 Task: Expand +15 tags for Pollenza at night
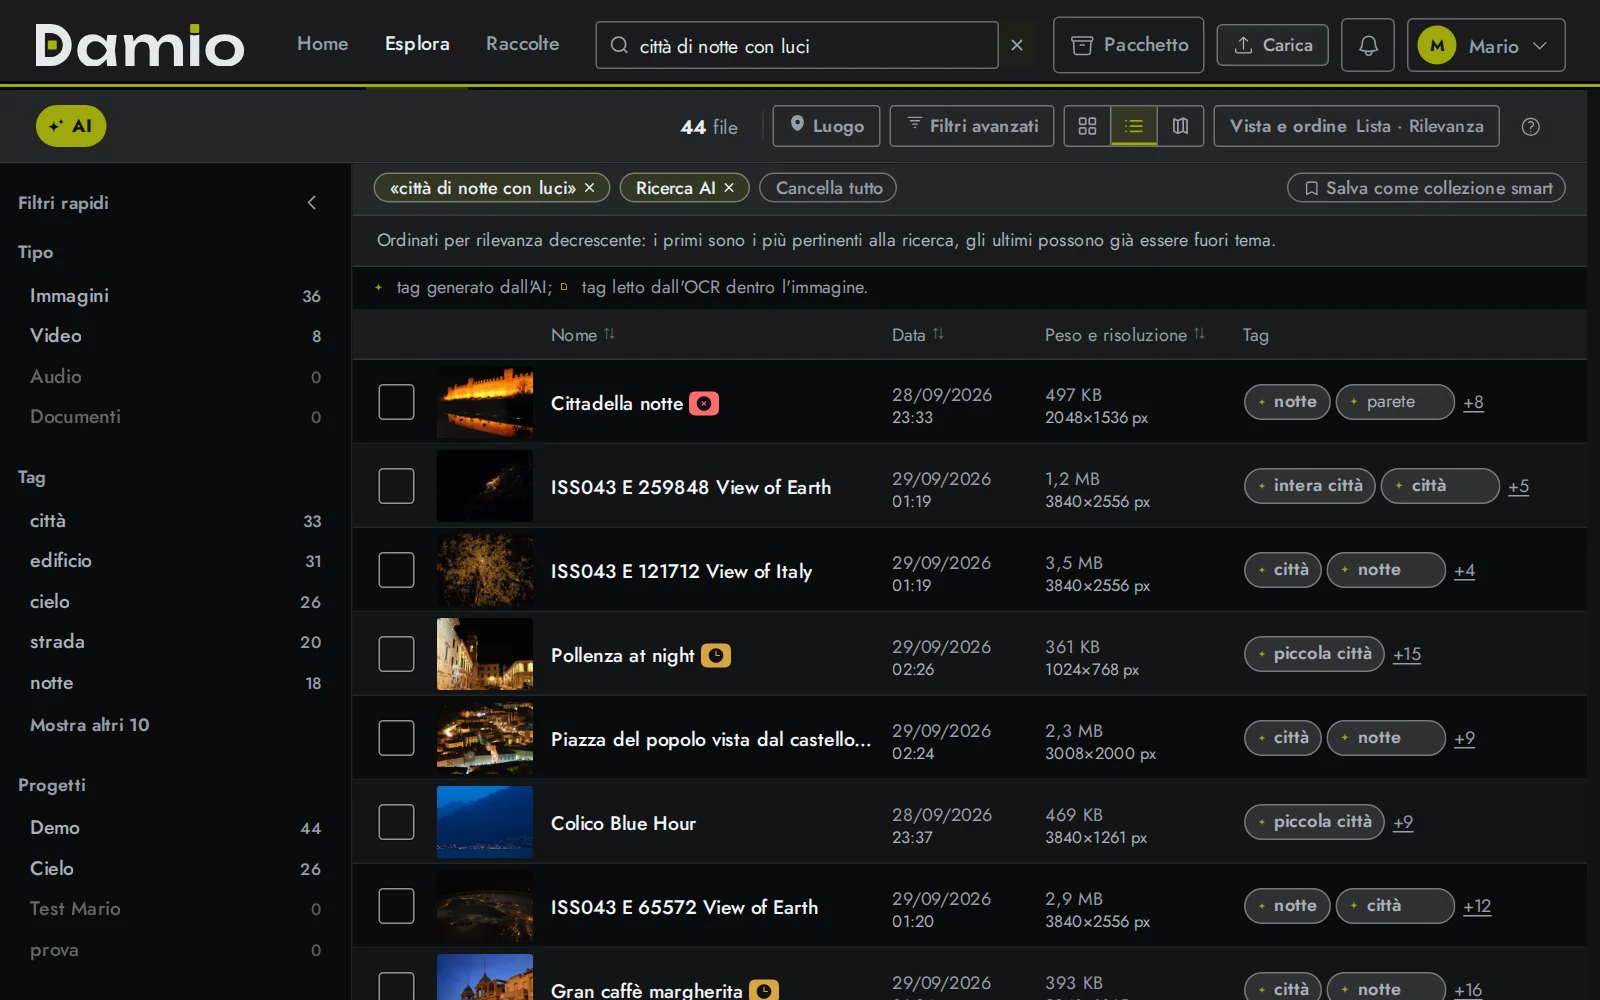click(1407, 654)
